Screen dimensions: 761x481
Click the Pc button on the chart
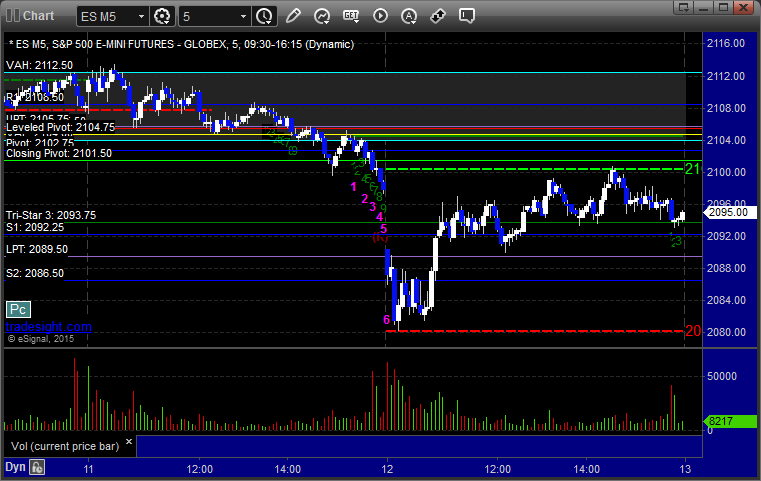(18, 309)
